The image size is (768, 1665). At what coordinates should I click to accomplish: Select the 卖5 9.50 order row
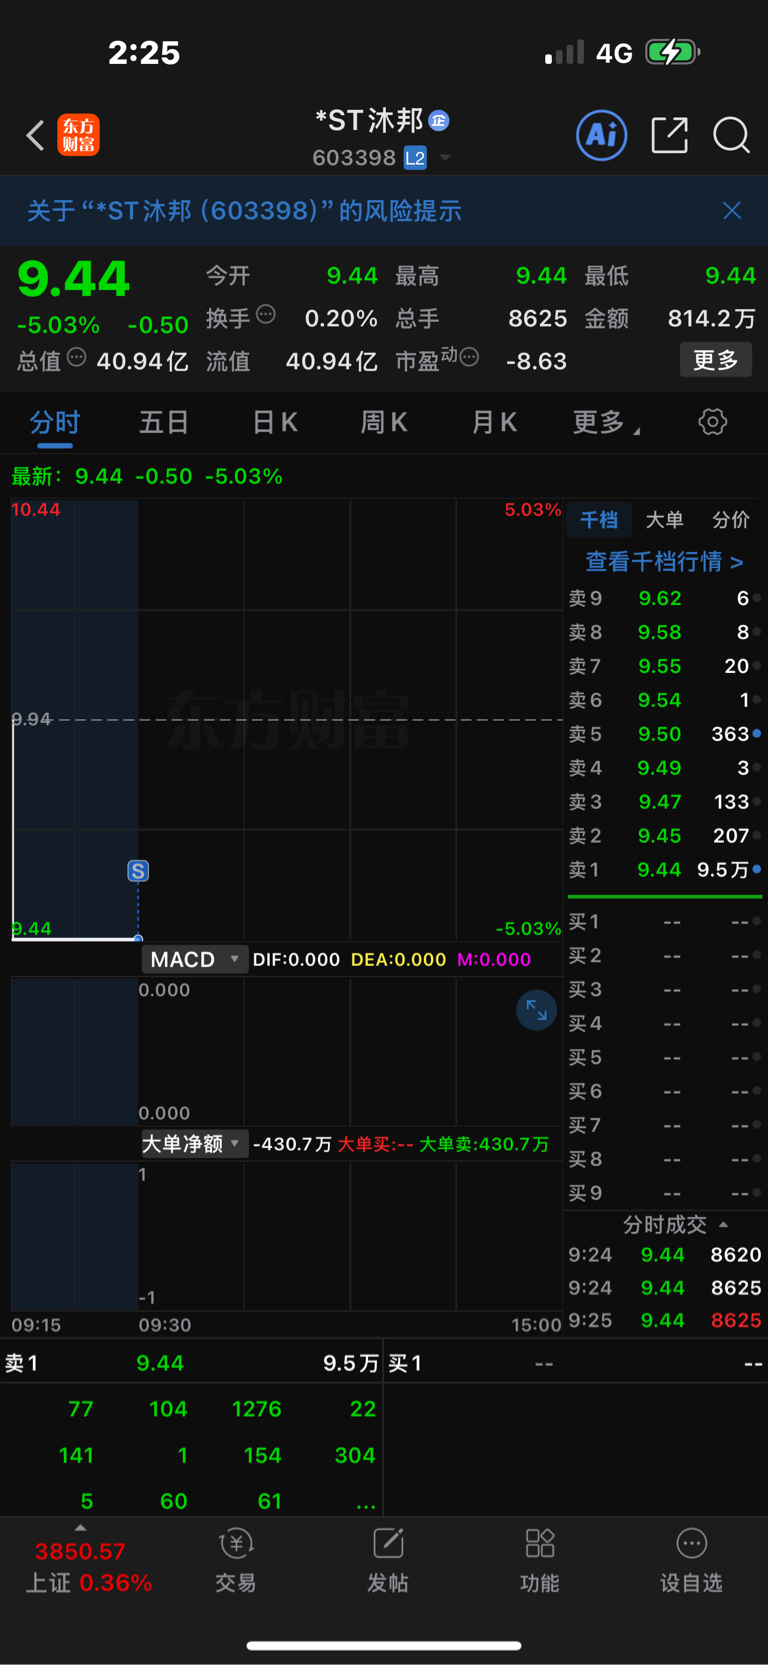click(x=664, y=734)
